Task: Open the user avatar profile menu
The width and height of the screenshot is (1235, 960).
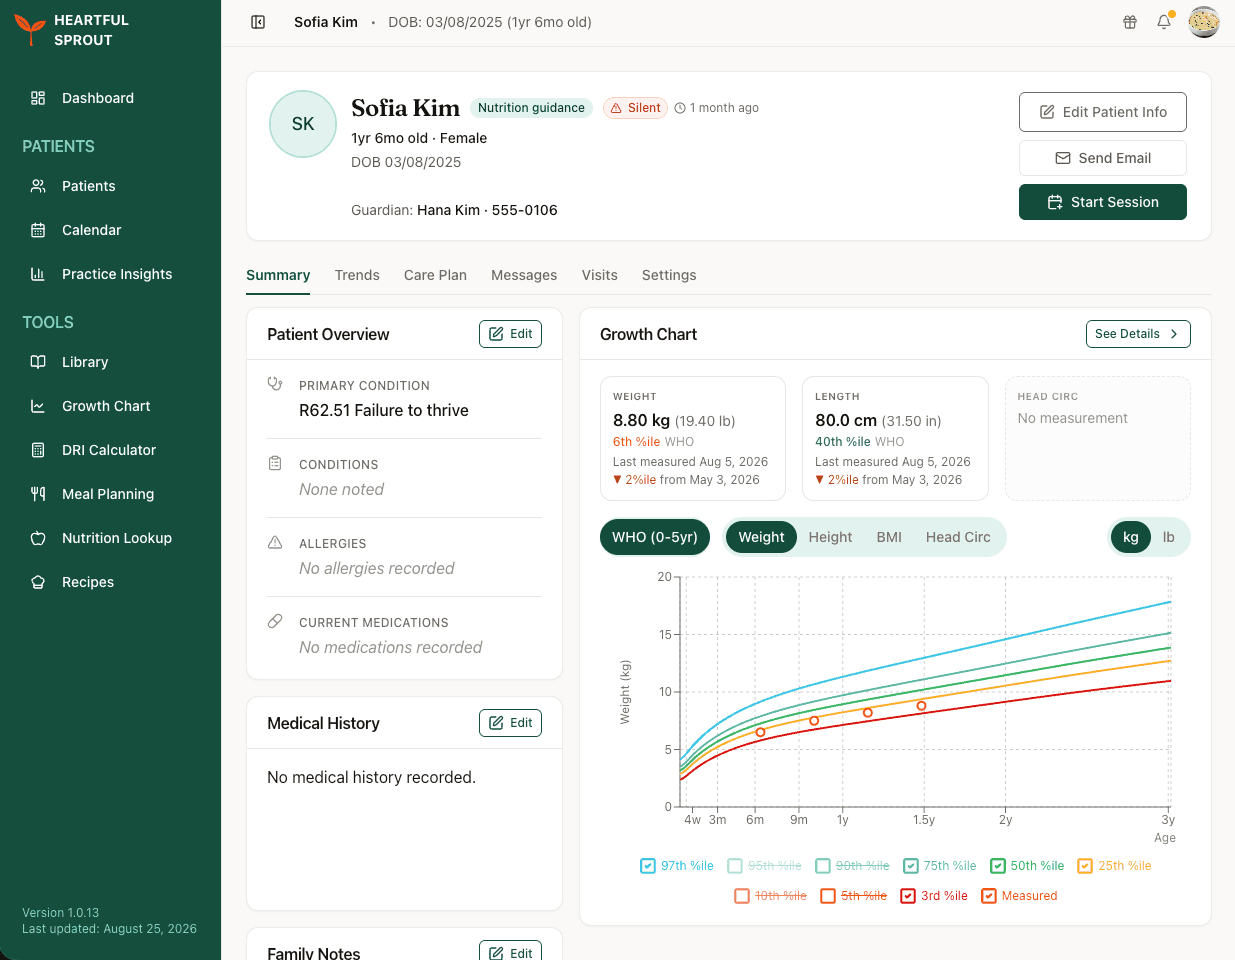Action: point(1204,22)
